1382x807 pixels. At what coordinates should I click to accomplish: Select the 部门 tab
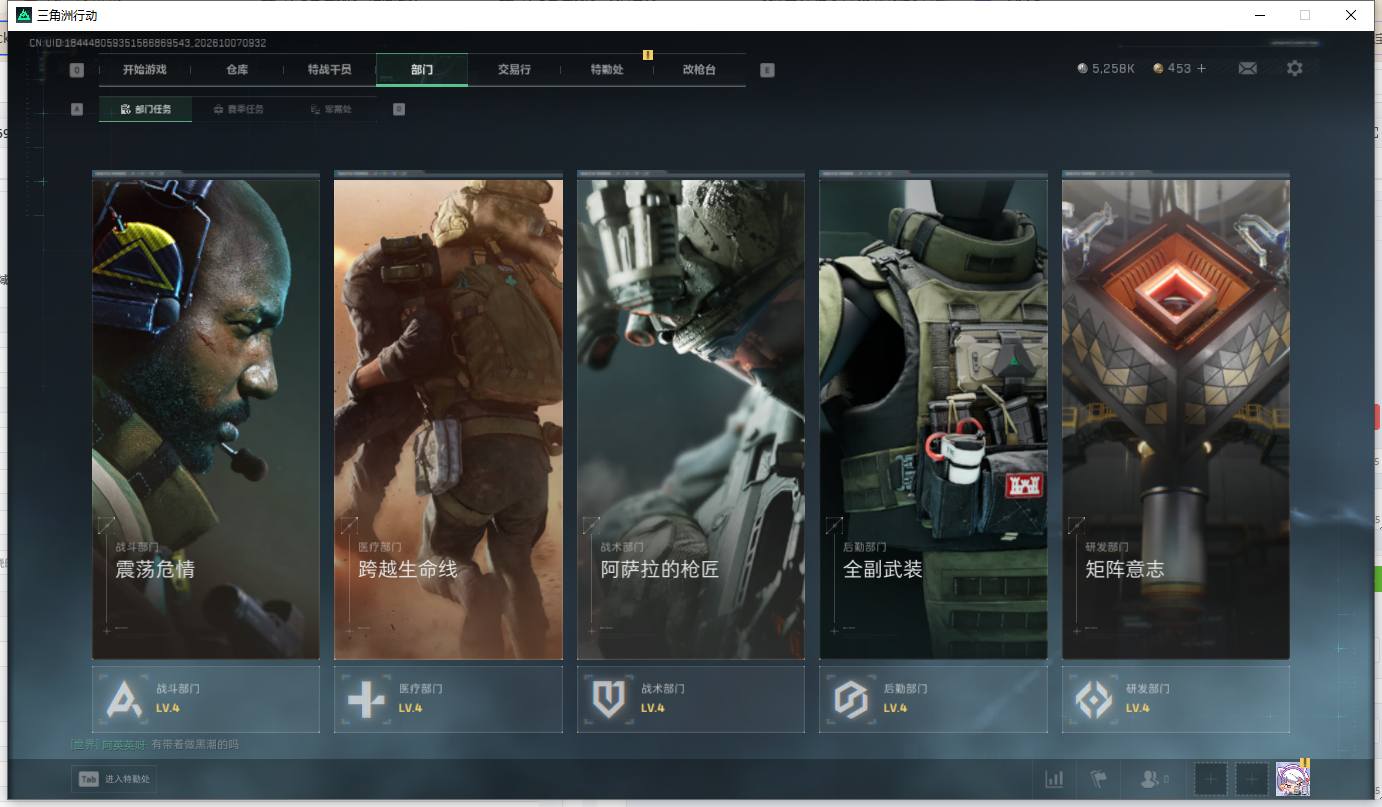click(x=422, y=70)
